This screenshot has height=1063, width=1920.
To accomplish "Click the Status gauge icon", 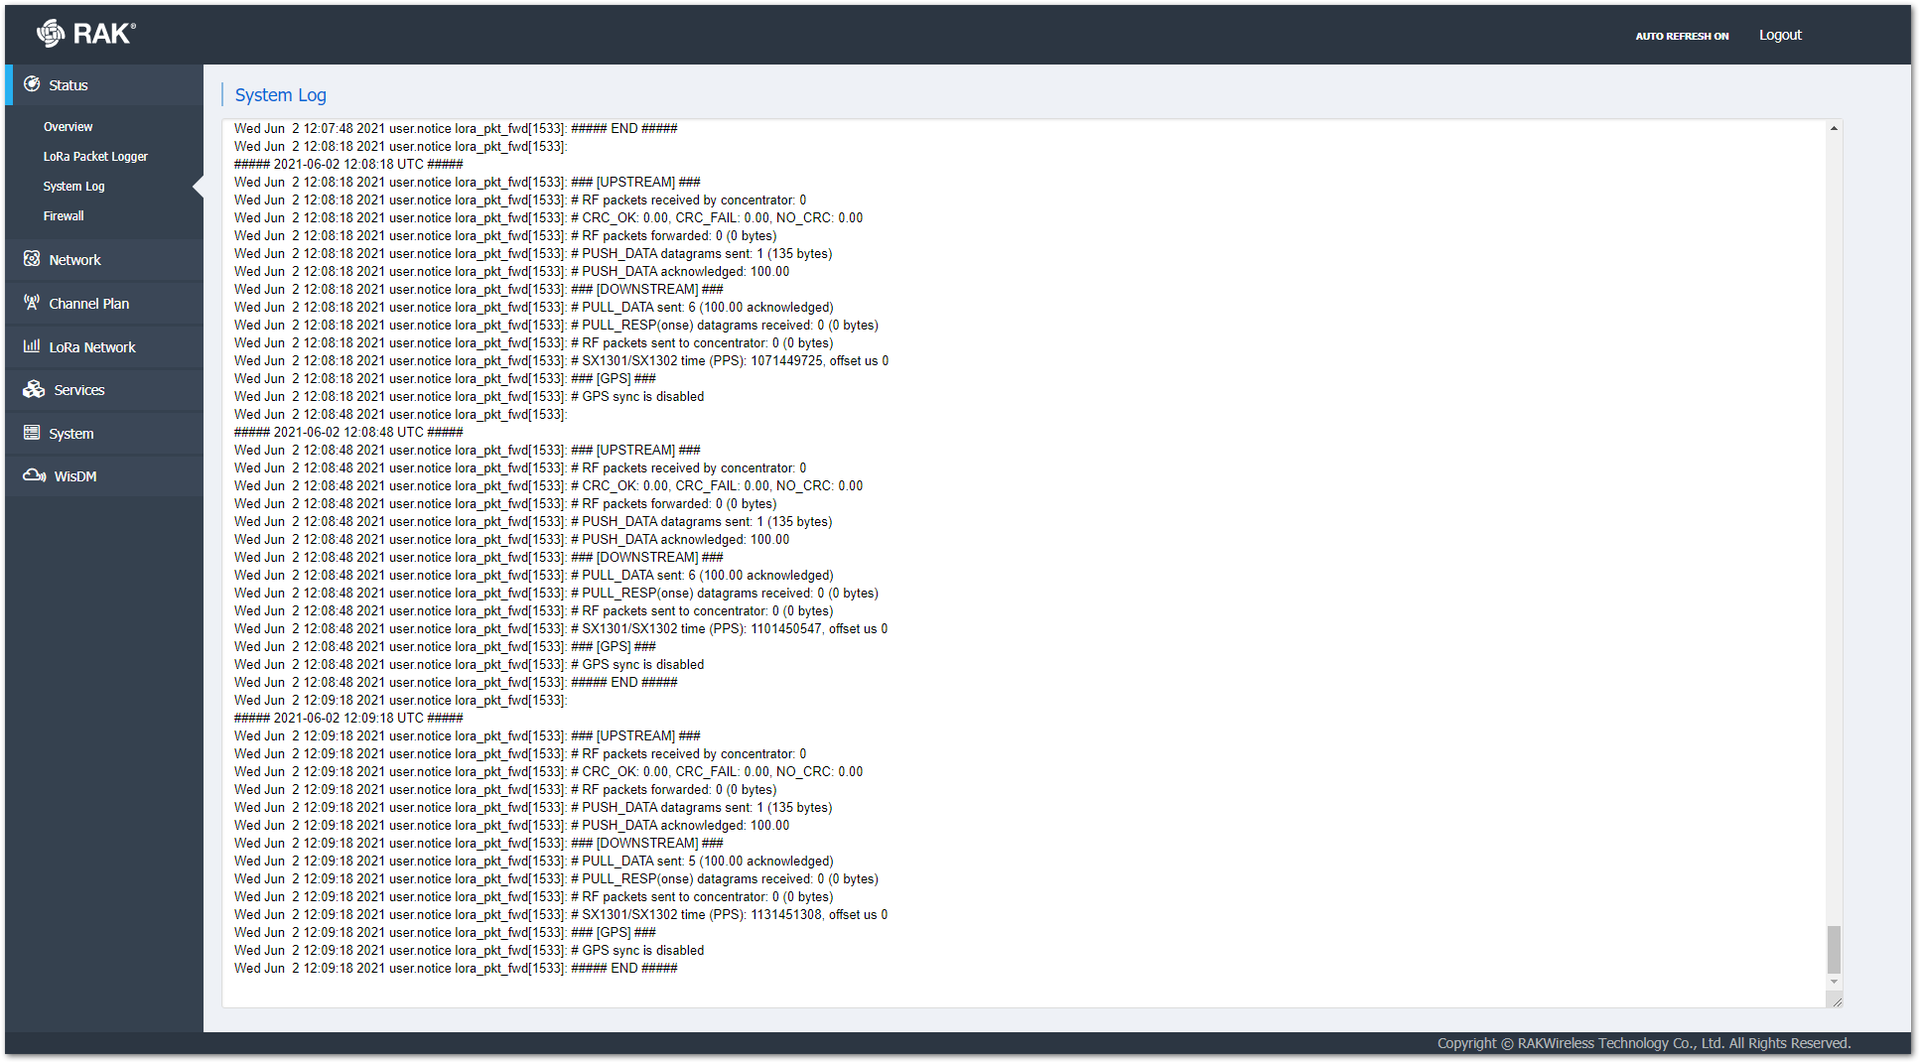I will (x=32, y=85).
